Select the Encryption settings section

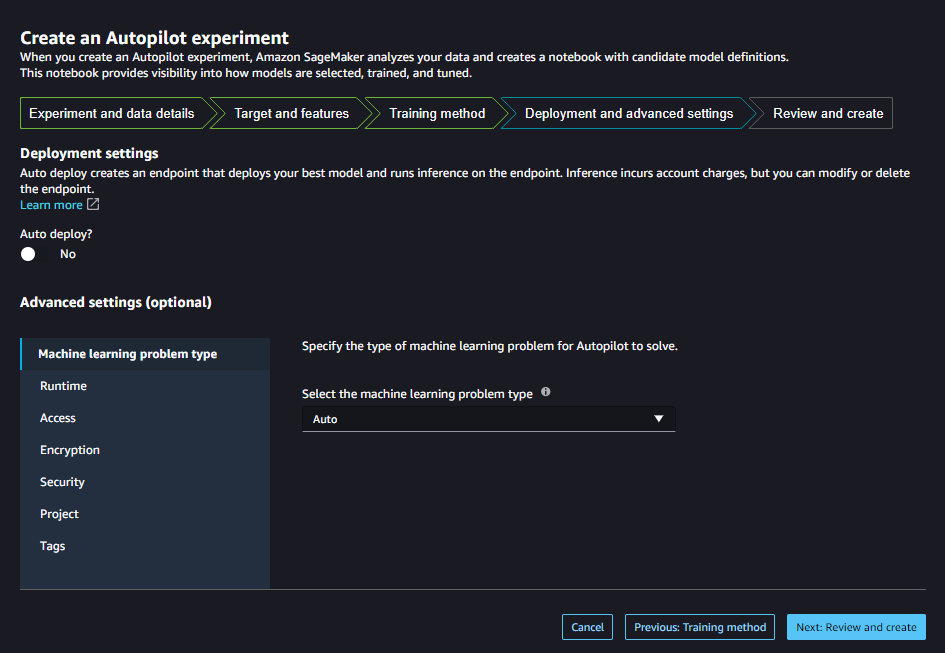pos(69,449)
